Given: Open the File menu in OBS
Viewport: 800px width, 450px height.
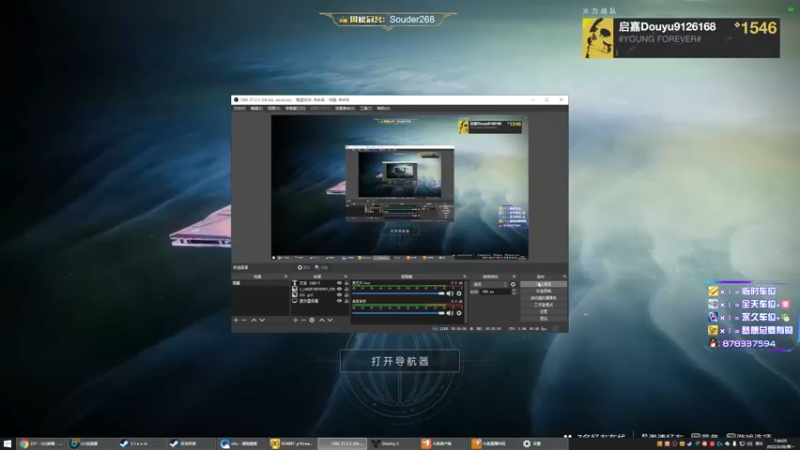Looking at the screenshot, I should 240,108.
